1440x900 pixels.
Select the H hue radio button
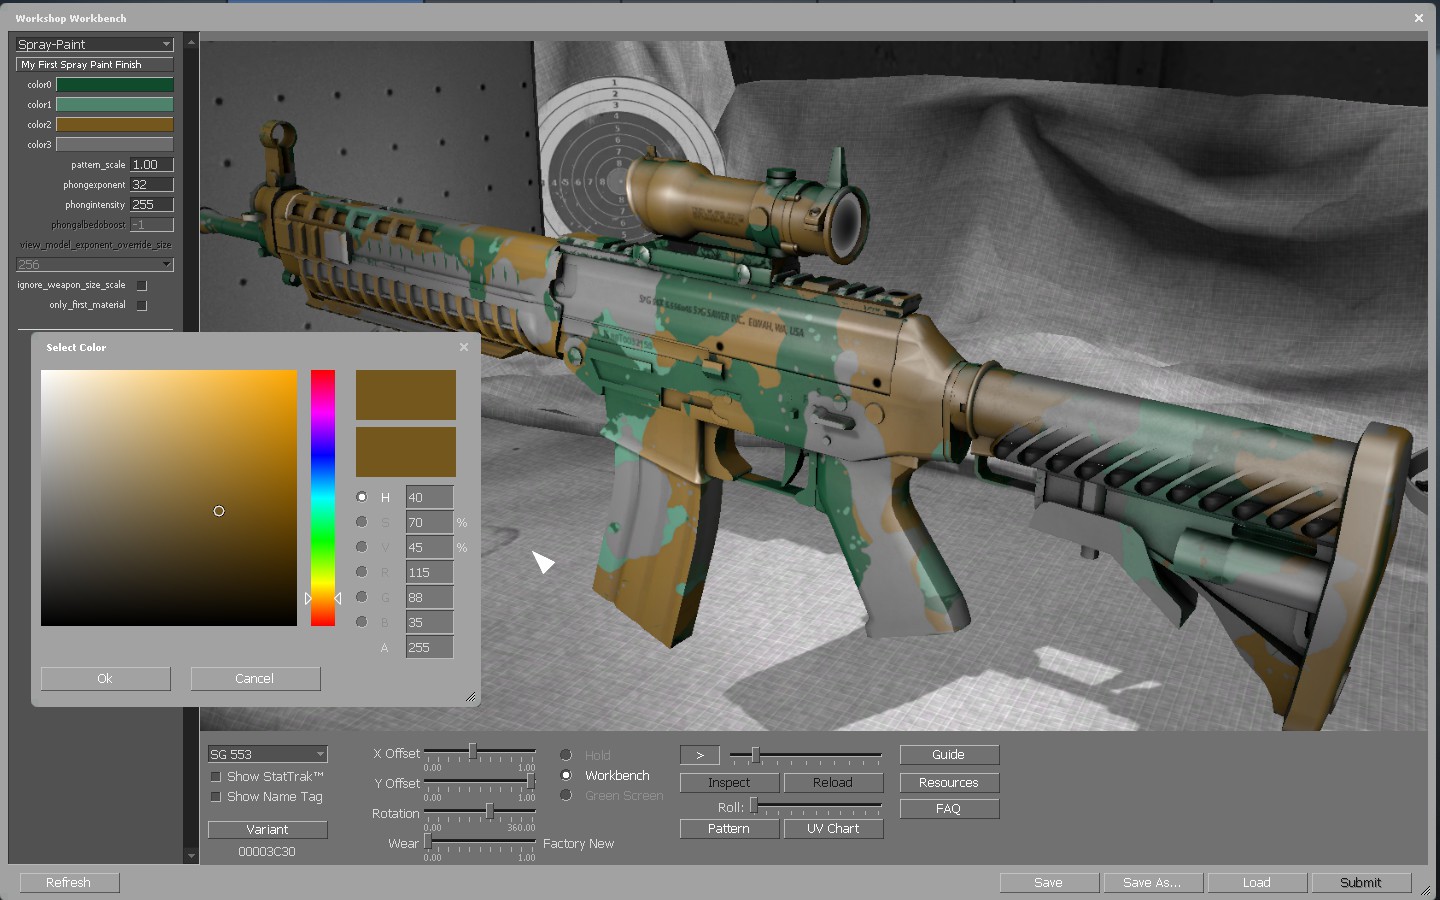(x=361, y=497)
